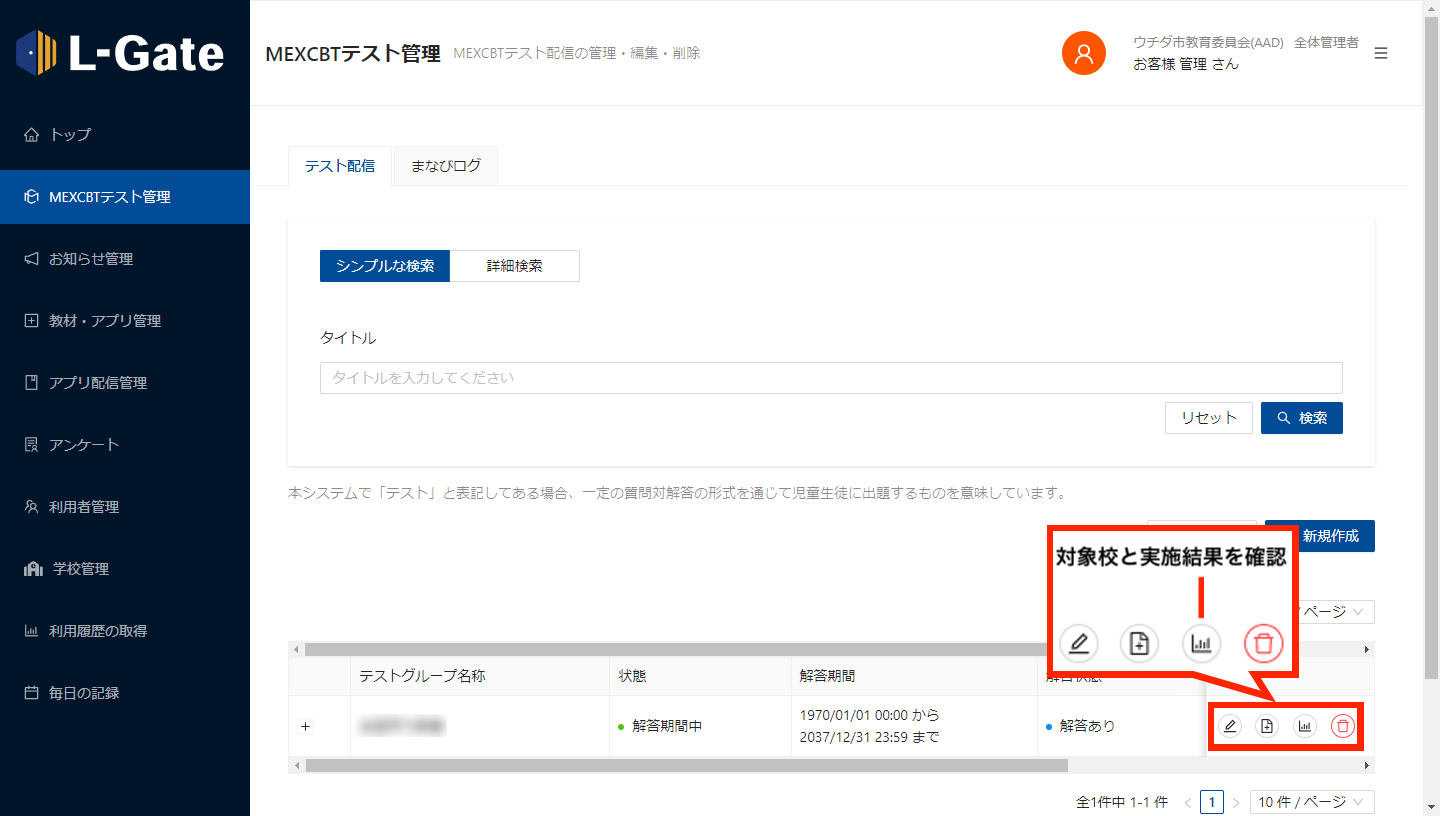Screen dimensions: 1440x816
Task: Select シンプルな検索 search mode
Action: (x=385, y=266)
